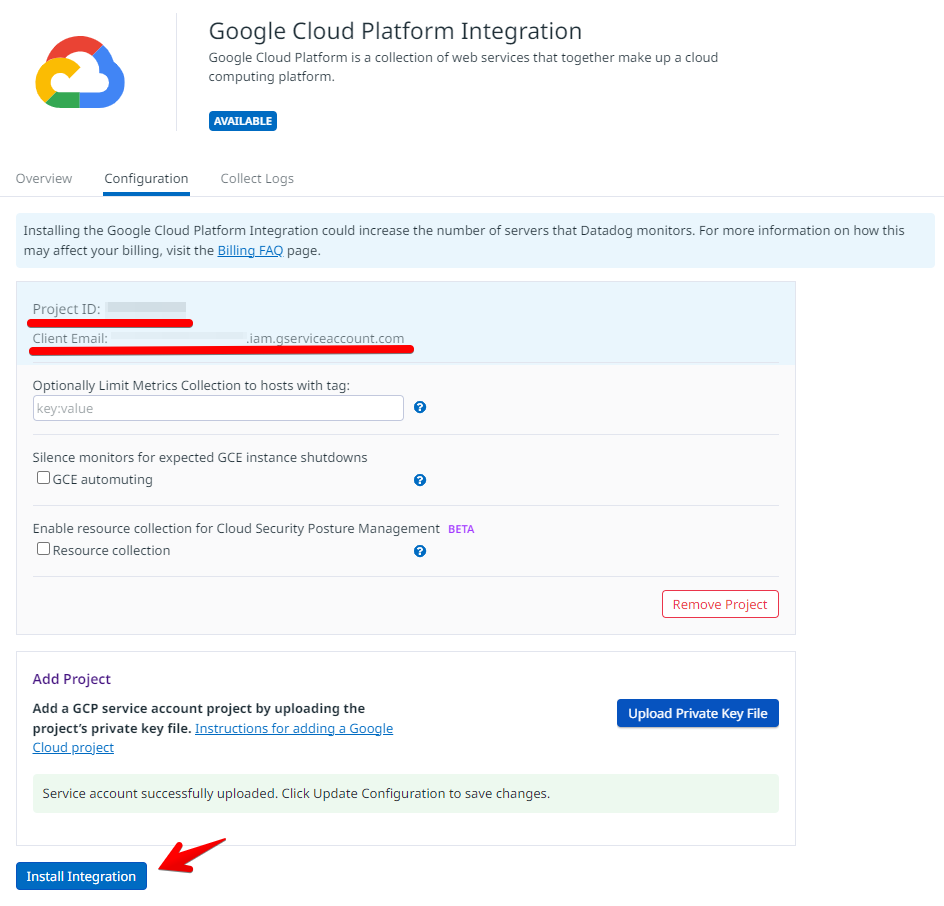Click the Client Email service account address
Viewport: 944px width, 906px height.
(324, 339)
